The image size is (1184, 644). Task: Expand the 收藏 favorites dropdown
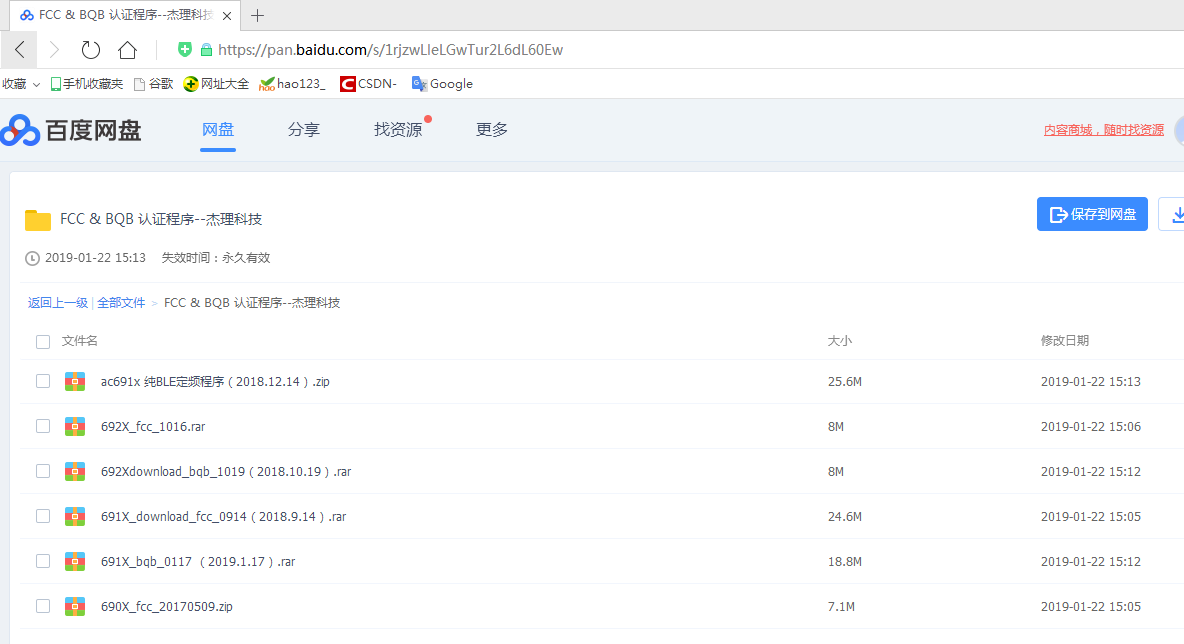tap(20, 84)
